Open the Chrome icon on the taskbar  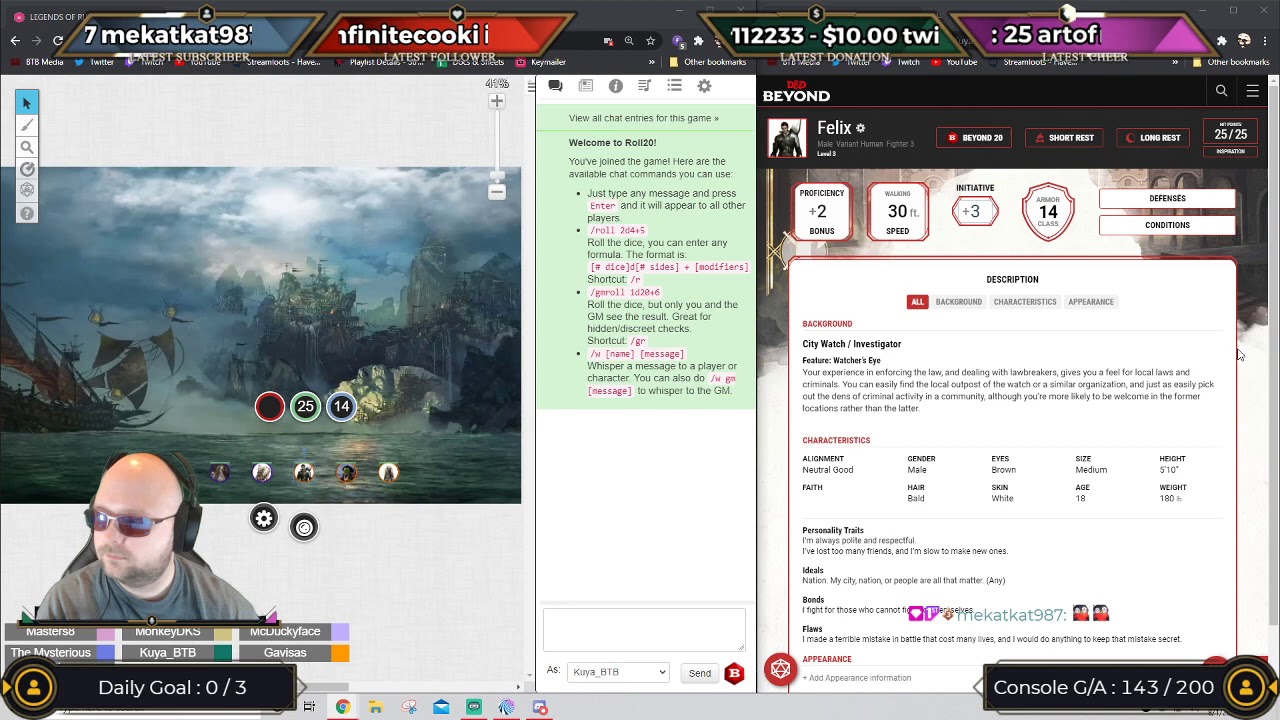coord(342,708)
